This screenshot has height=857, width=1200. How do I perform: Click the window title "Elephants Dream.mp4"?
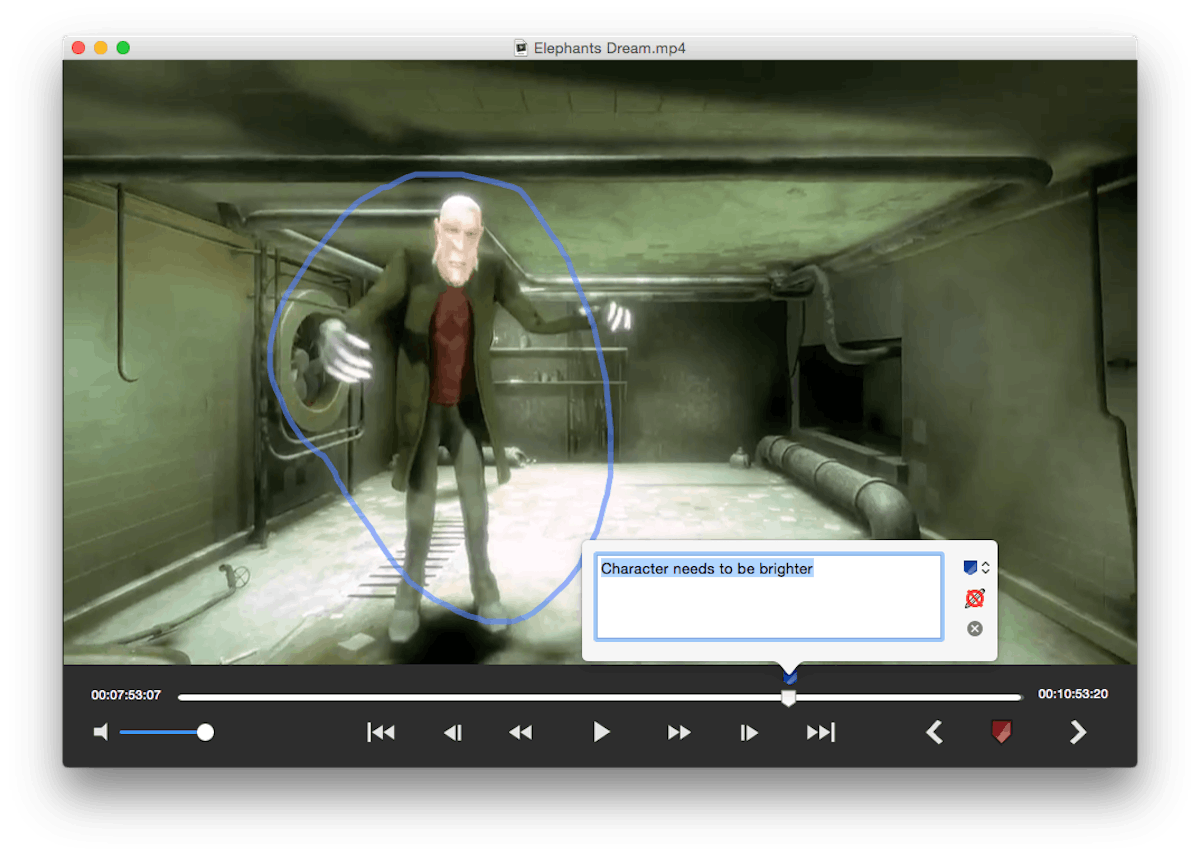[x=610, y=48]
